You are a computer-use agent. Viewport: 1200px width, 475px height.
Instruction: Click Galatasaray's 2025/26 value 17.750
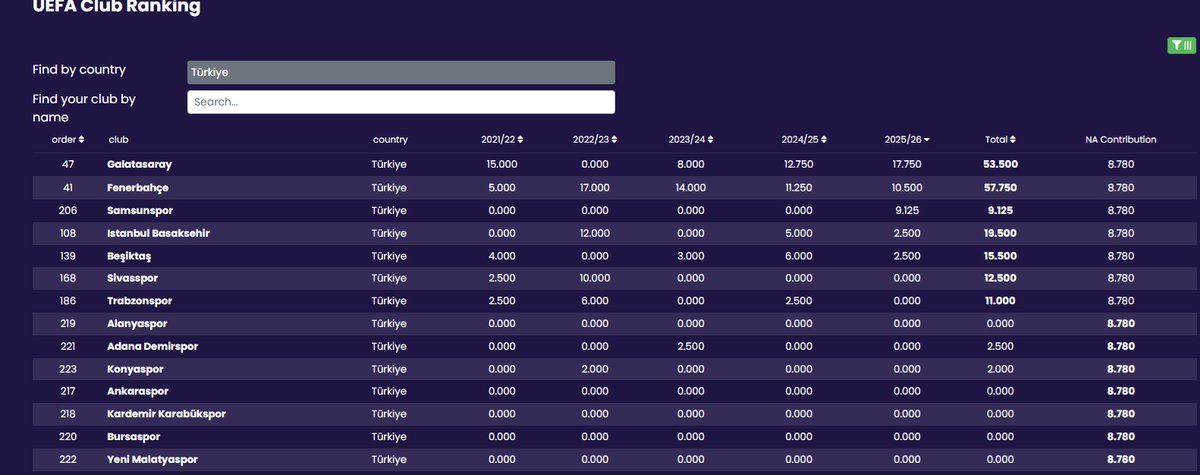908,165
